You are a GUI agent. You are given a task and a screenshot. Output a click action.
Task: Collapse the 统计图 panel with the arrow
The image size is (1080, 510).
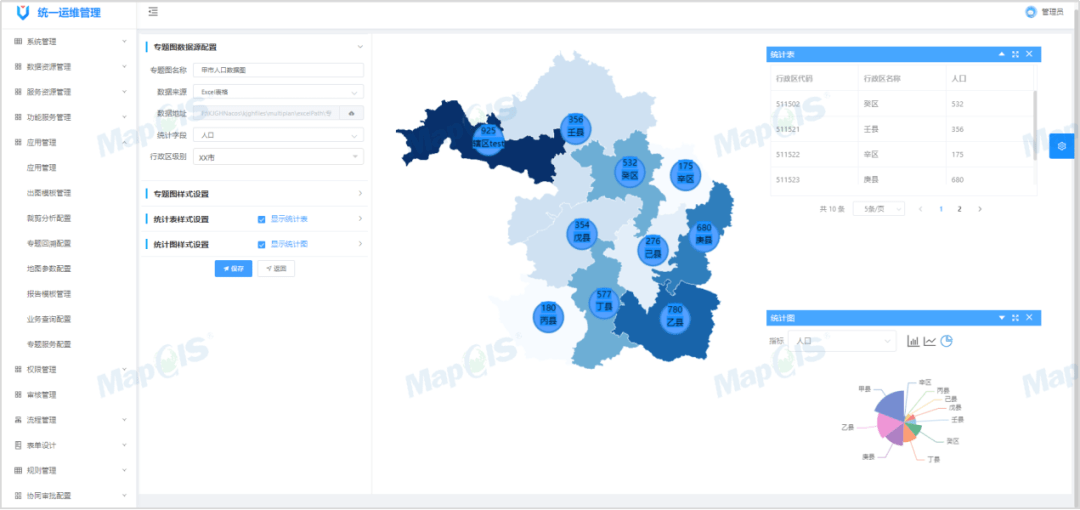tap(1001, 318)
